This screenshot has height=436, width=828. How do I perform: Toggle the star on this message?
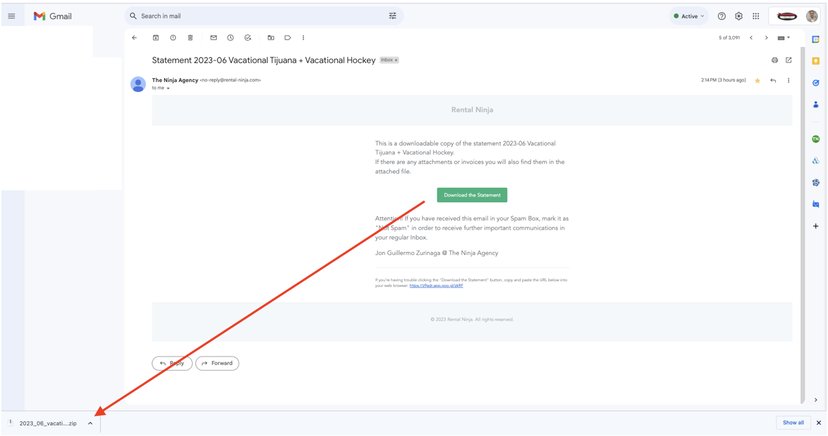click(x=757, y=80)
